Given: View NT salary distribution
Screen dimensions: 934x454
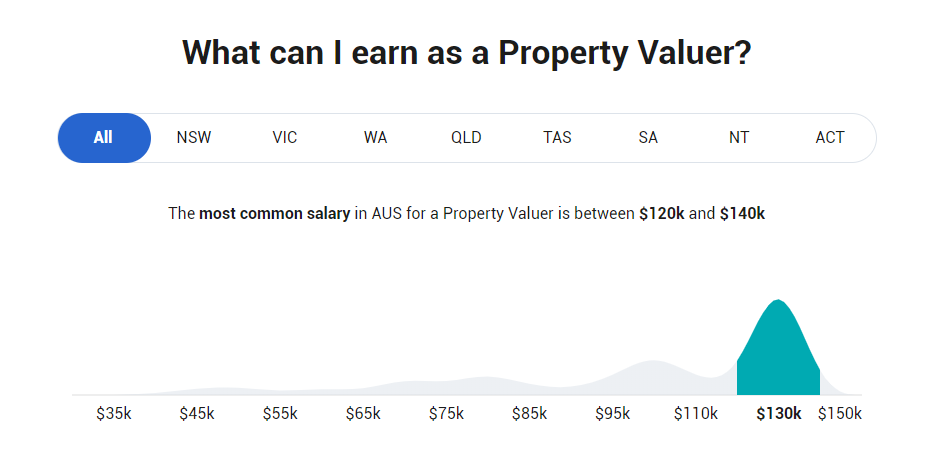Looking at the screenshot, I should (x=739, y=138).
